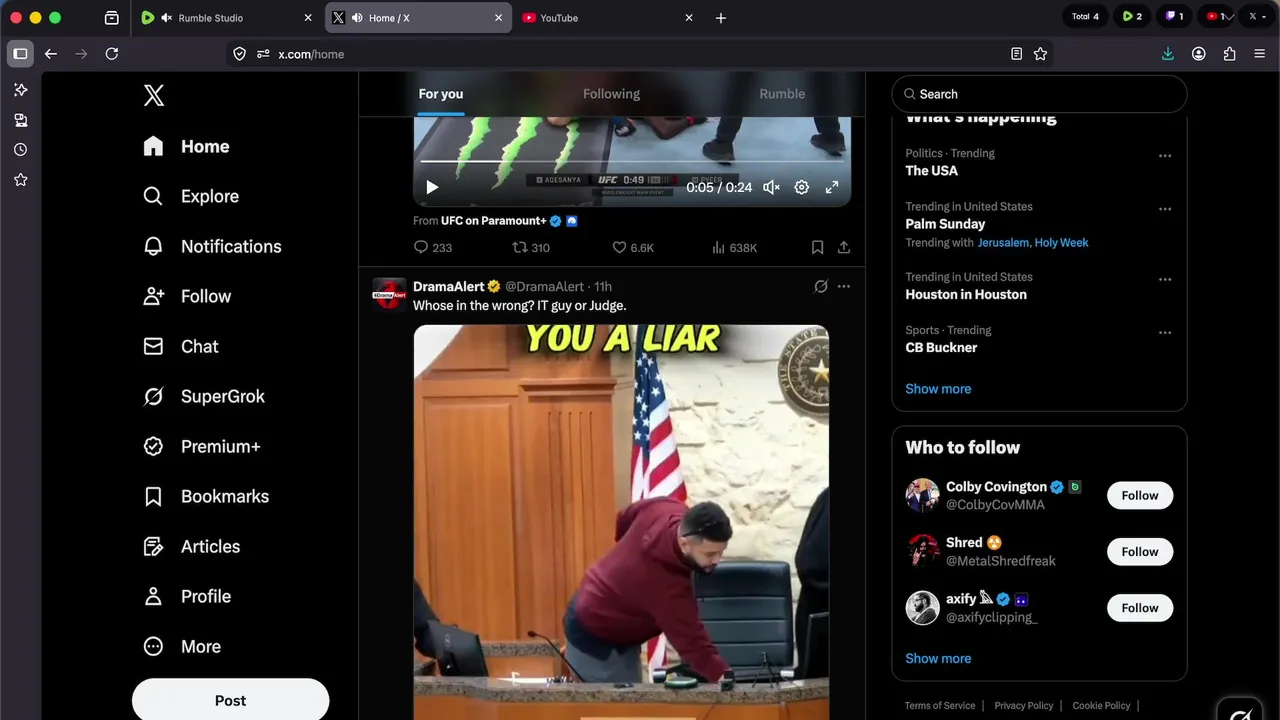The image size is (1280, 720).
Task: Reload the current page
Action: tap(112, 54)
